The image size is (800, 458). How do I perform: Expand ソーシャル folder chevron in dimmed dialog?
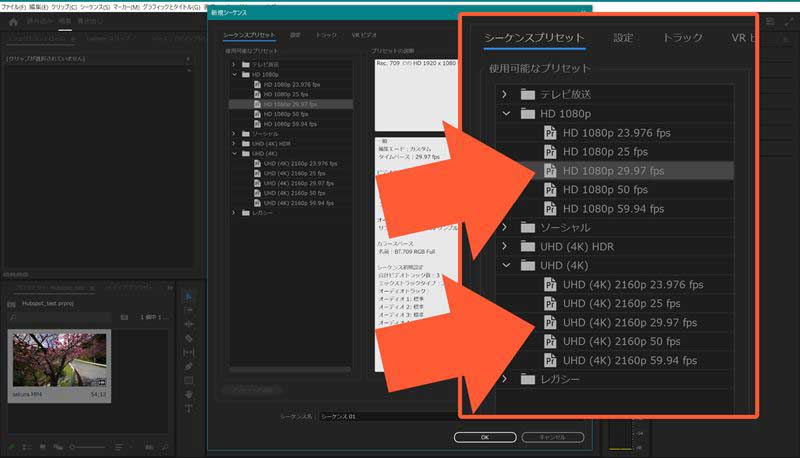pyautogui.click(x=234, y=134)
